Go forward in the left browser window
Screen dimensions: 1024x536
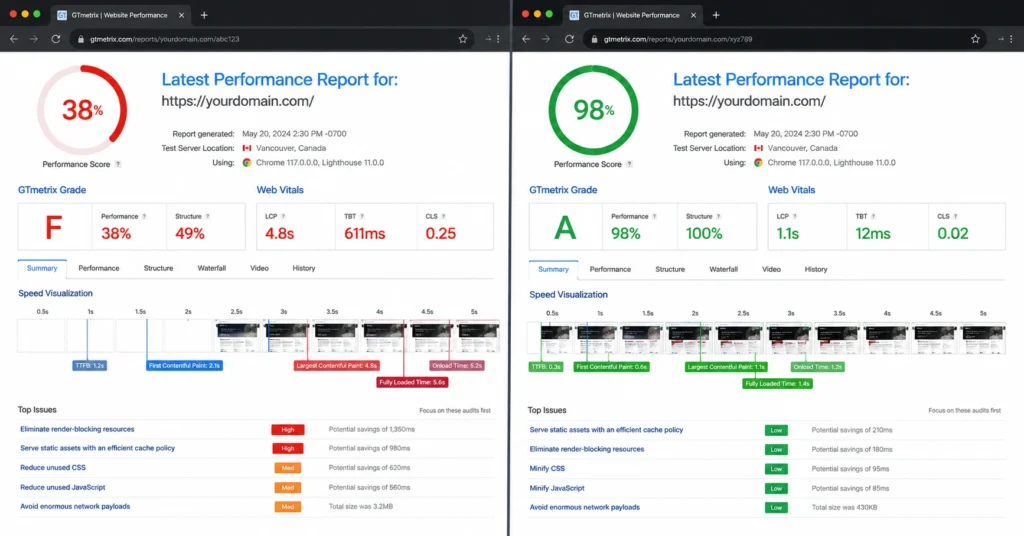[34, 39]
